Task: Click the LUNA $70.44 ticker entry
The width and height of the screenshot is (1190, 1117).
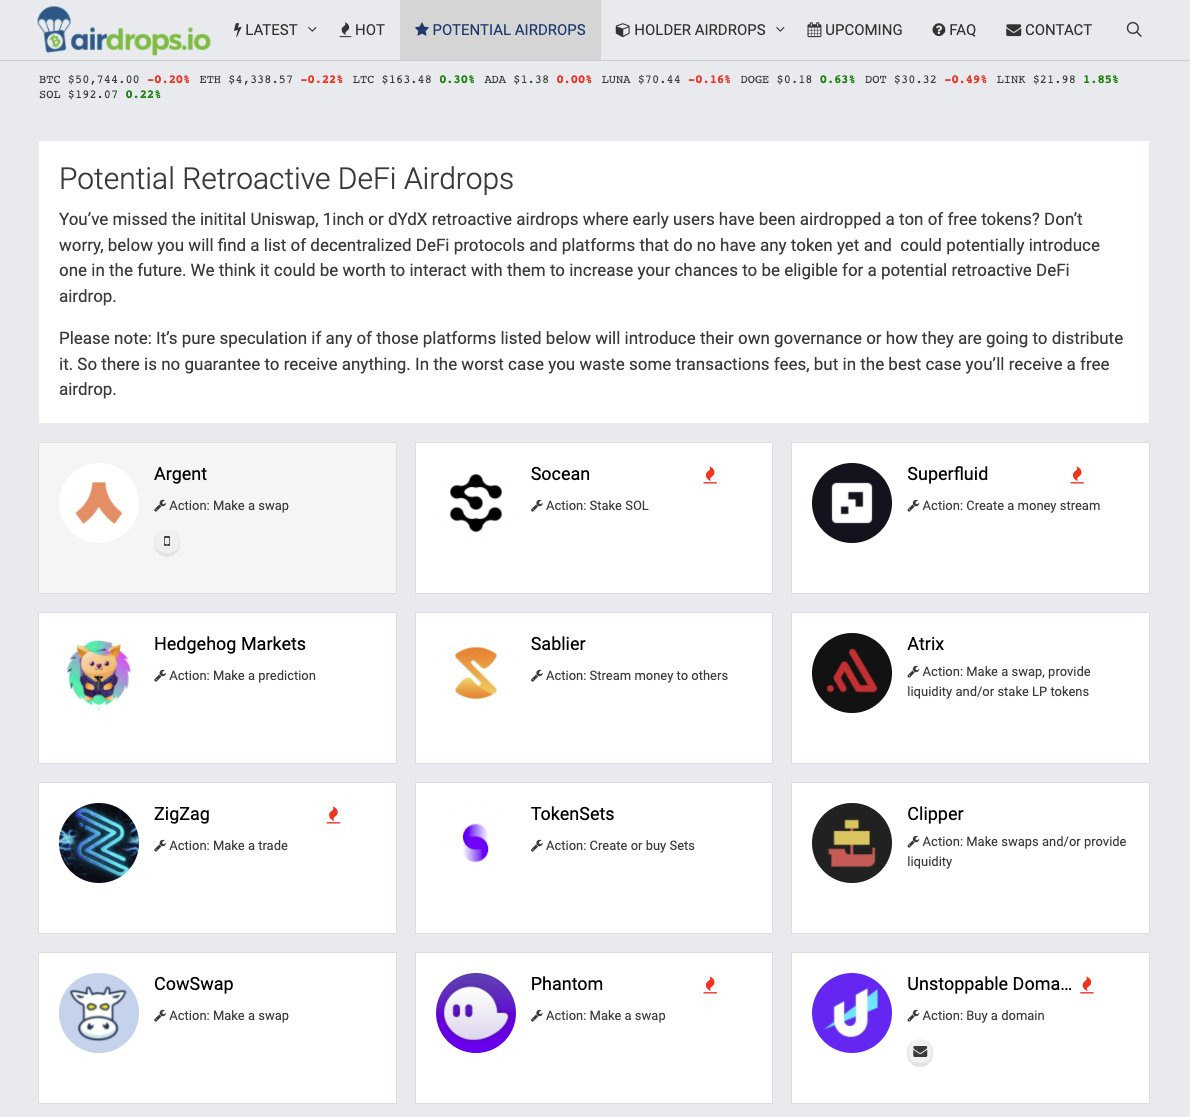Action: pyautogui.click(x=666, y=79)
